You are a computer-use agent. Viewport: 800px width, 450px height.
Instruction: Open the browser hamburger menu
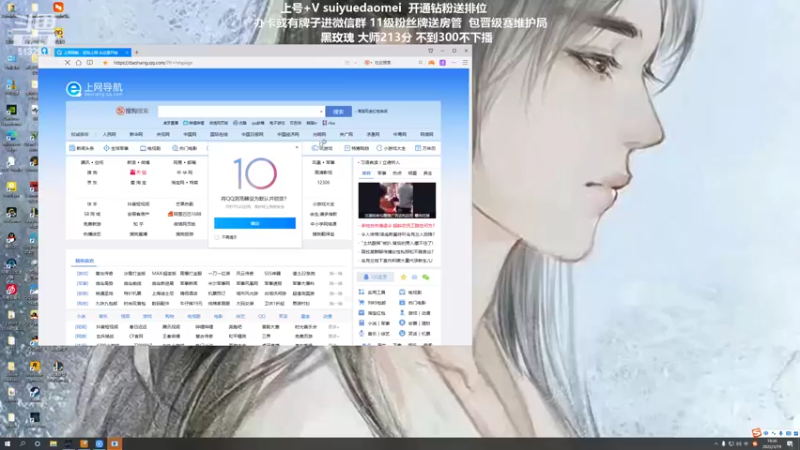[465, 63]
